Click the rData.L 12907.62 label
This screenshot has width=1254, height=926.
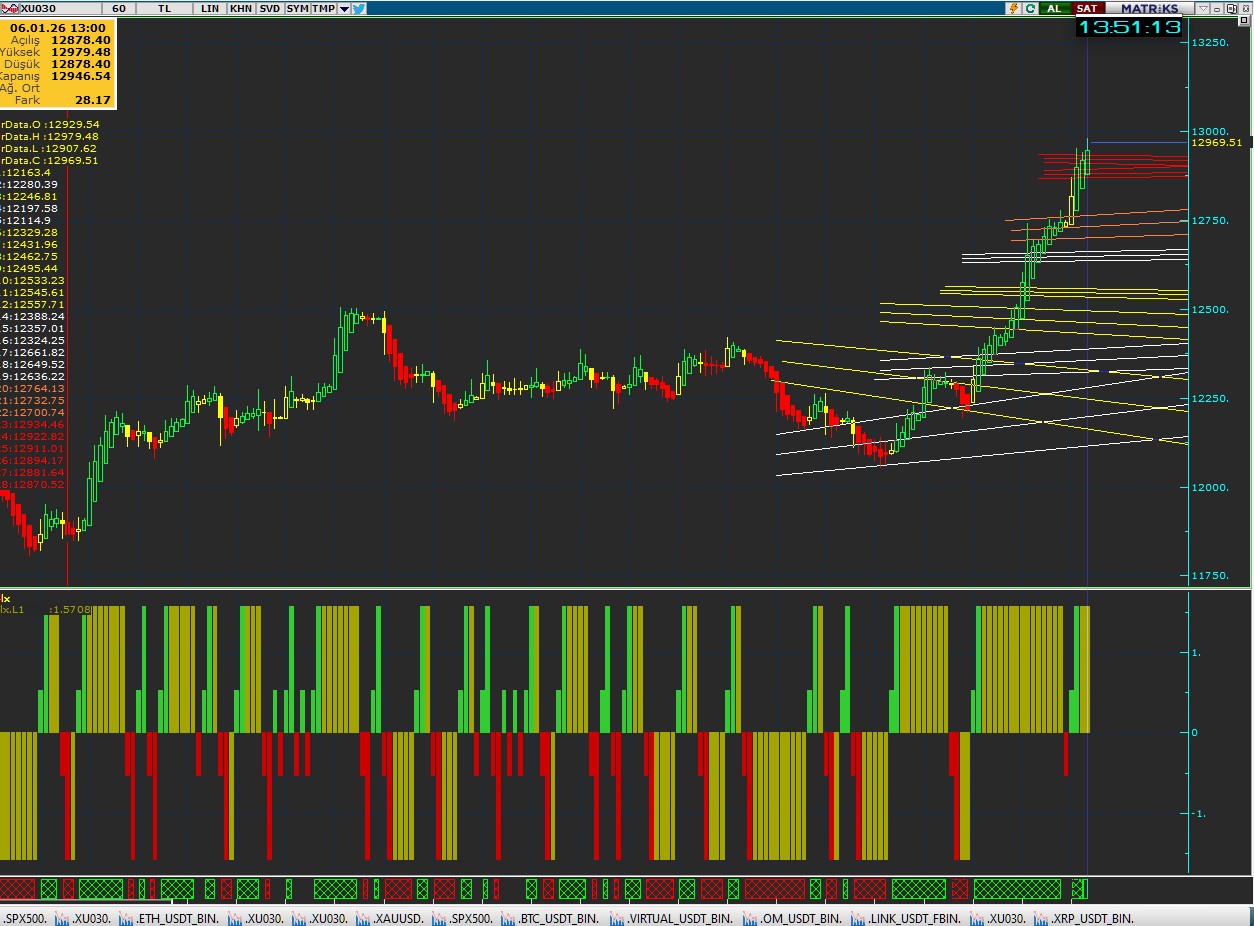tap(50, 148)
